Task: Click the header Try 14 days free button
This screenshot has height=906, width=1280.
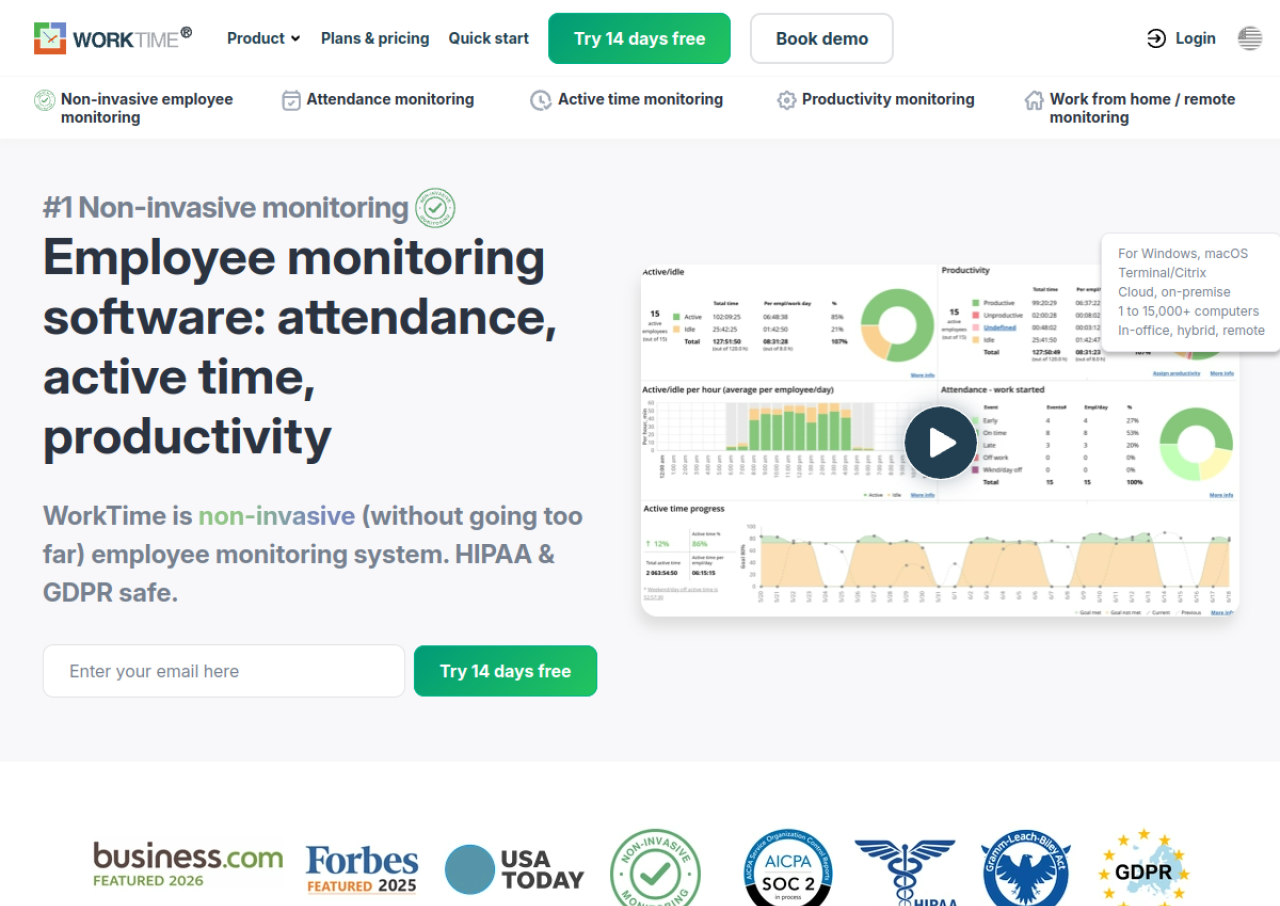Action: point(639,39)
